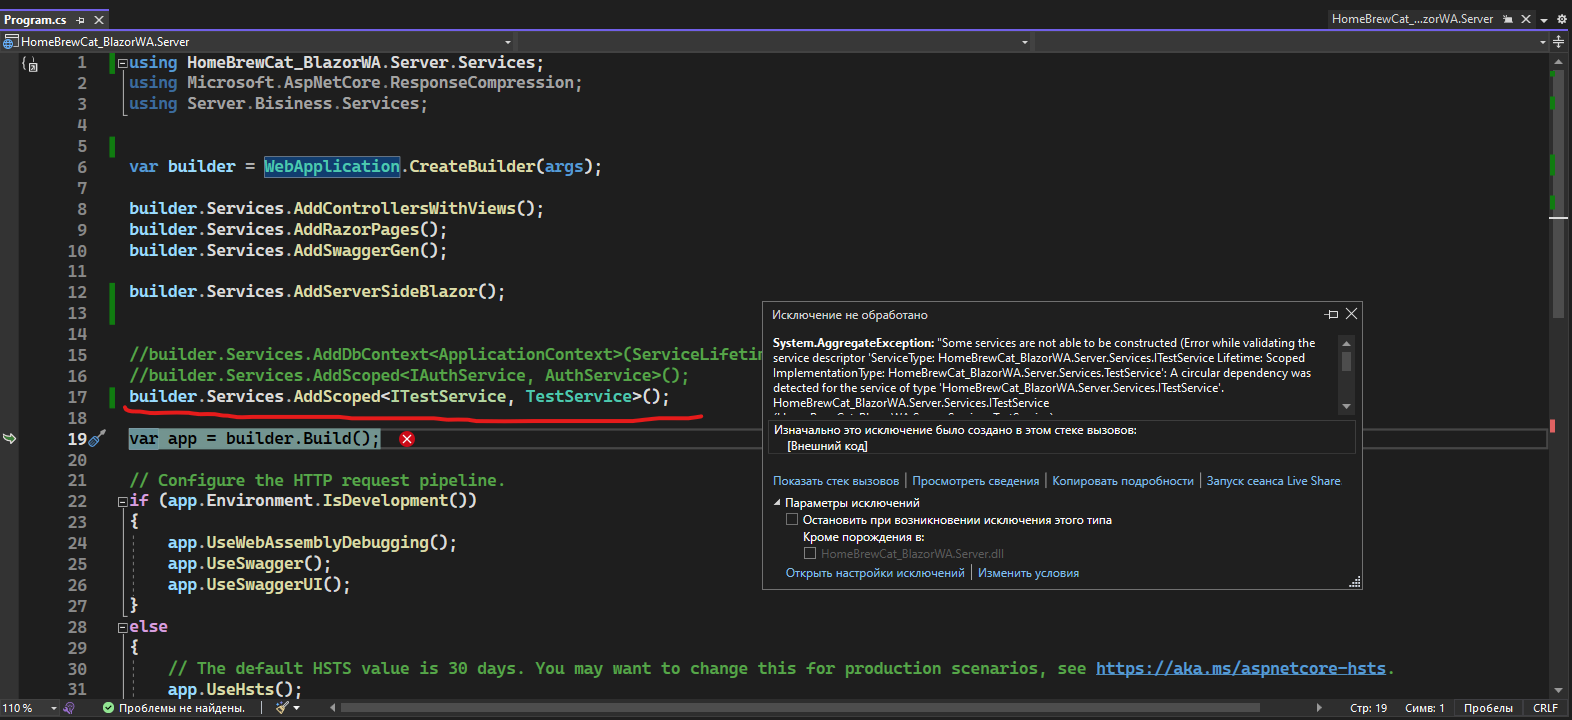Image resolution: width=1572 pixels, height=720 pixels.
Task: Show the call stack link
Action: pyautogui.click(x=836, y=481)
